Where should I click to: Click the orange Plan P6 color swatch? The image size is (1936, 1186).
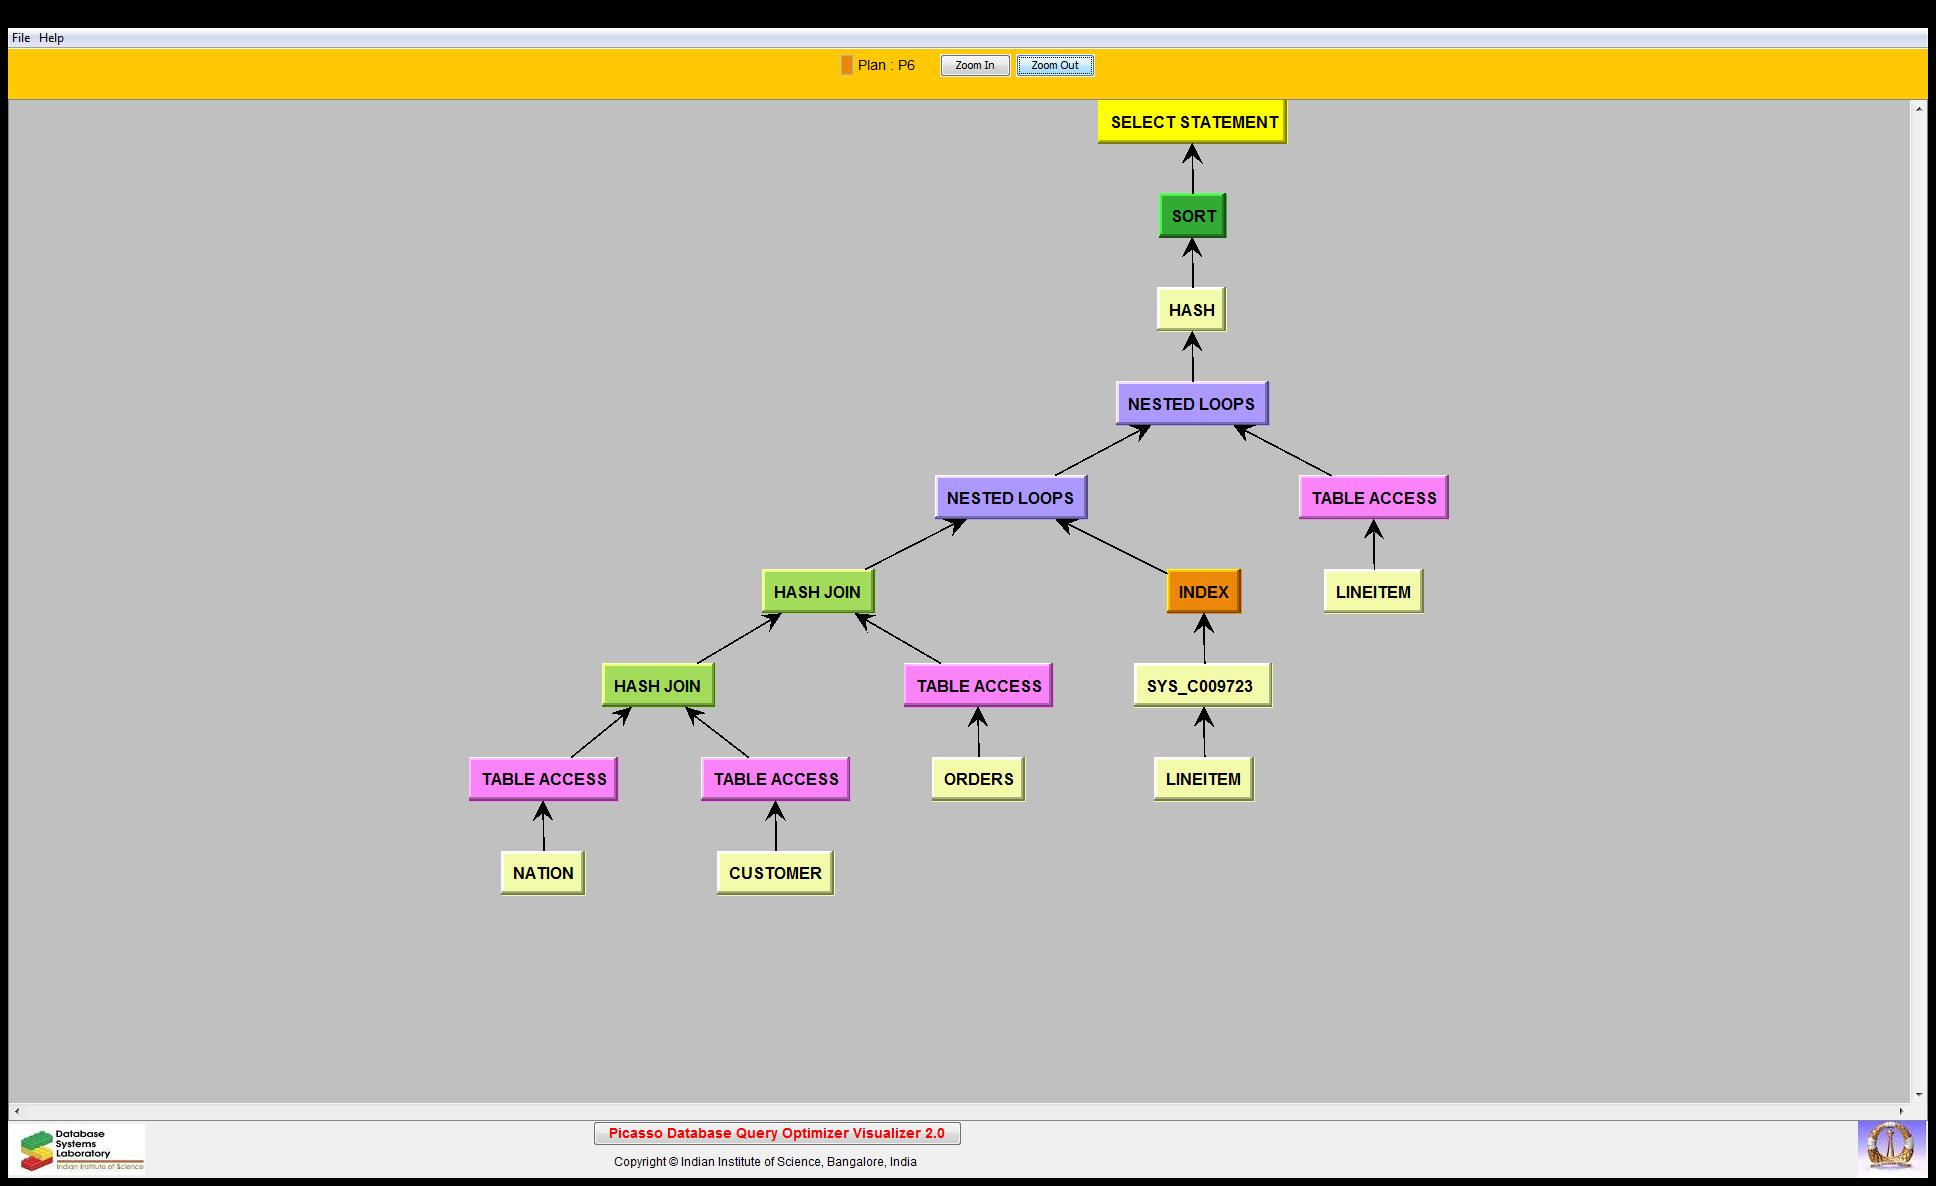pyautogui.click(x=846, y=65)
